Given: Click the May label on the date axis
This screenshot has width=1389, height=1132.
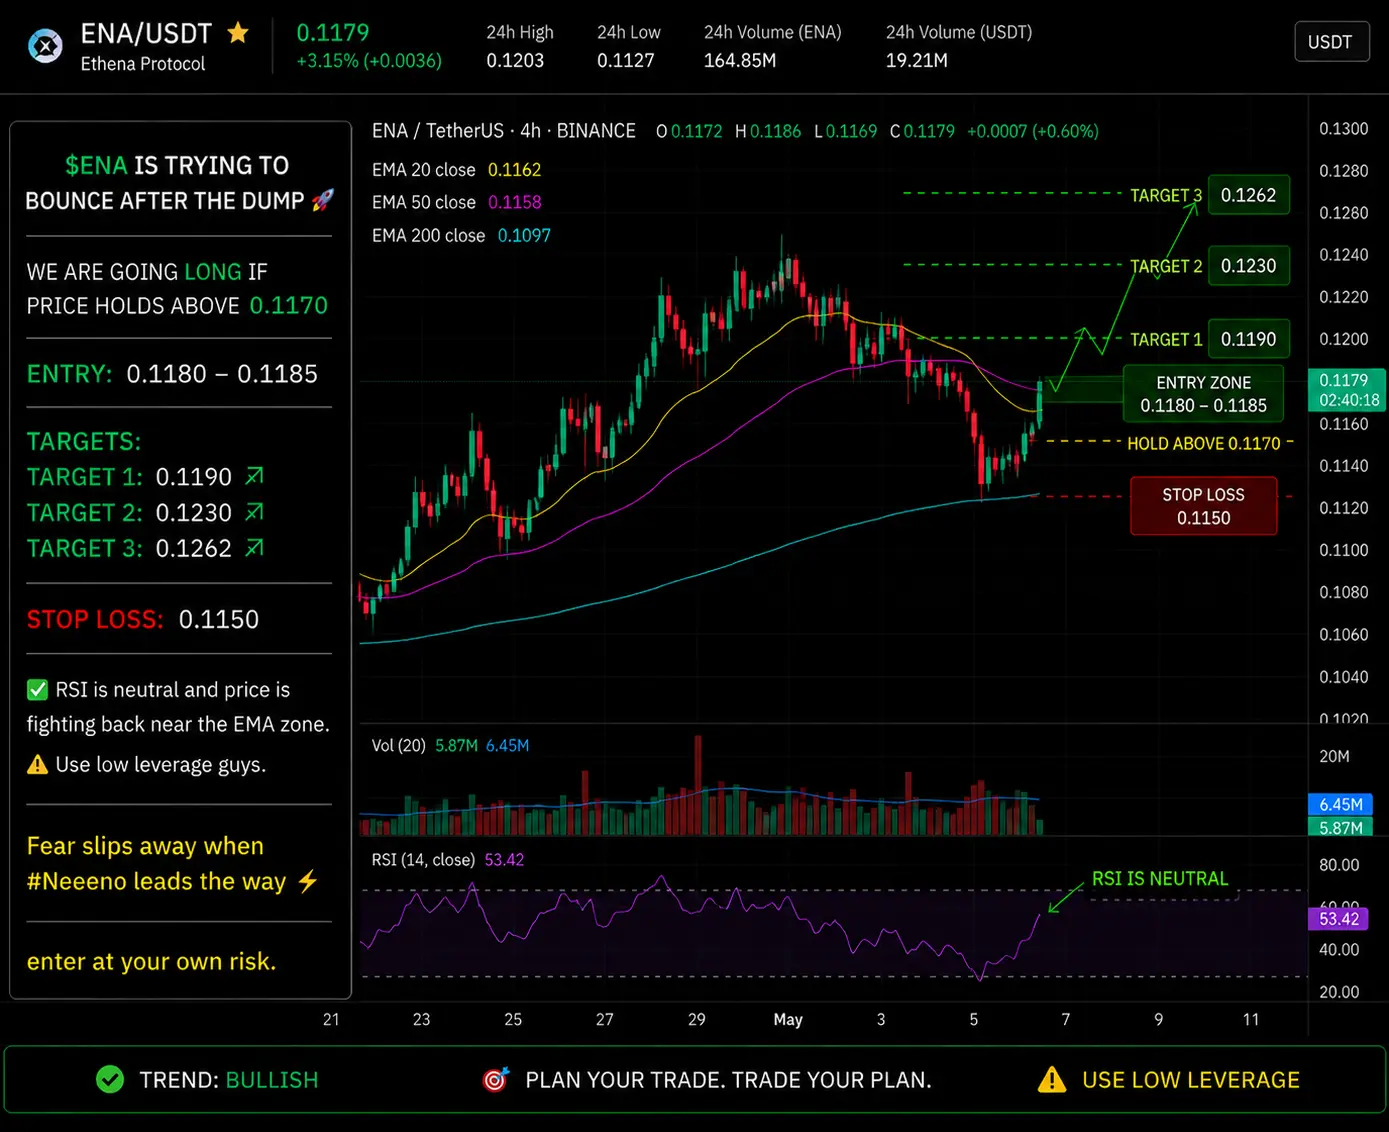Looking at the screenshot, I should (x=788, y=1019).
